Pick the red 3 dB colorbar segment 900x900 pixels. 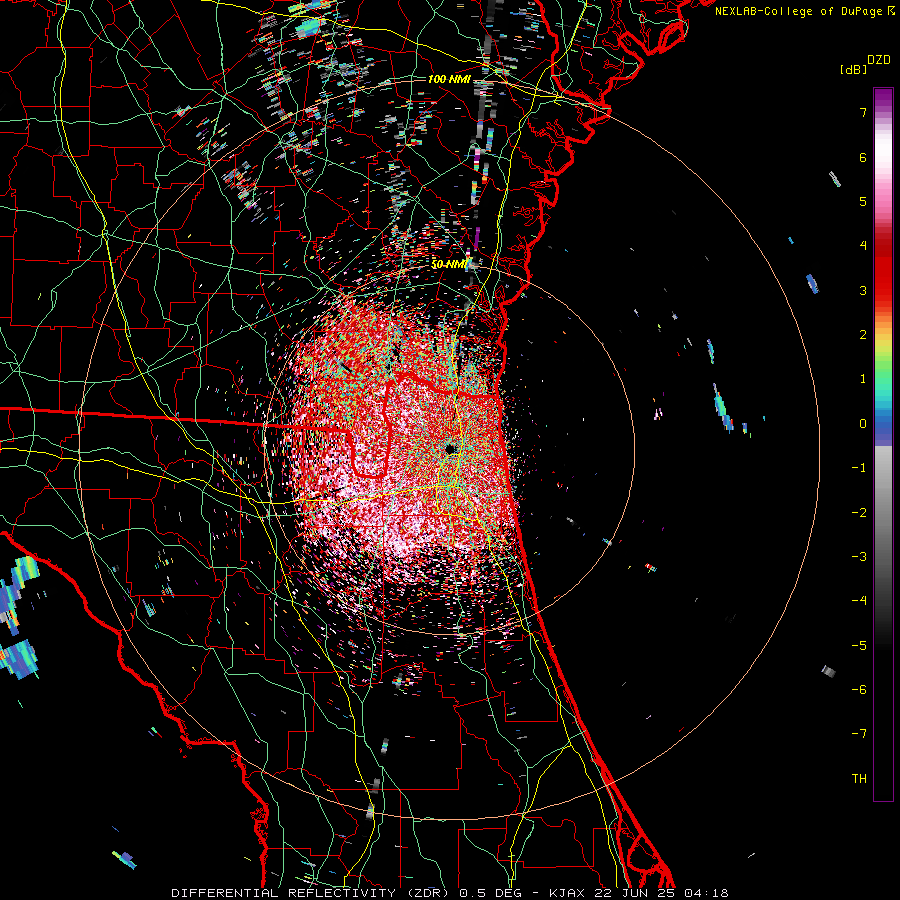(x=883, y=290)
